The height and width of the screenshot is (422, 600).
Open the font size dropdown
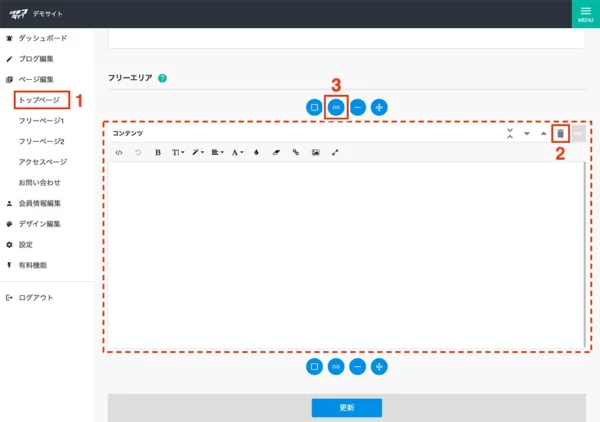click(x=178, y=153)
